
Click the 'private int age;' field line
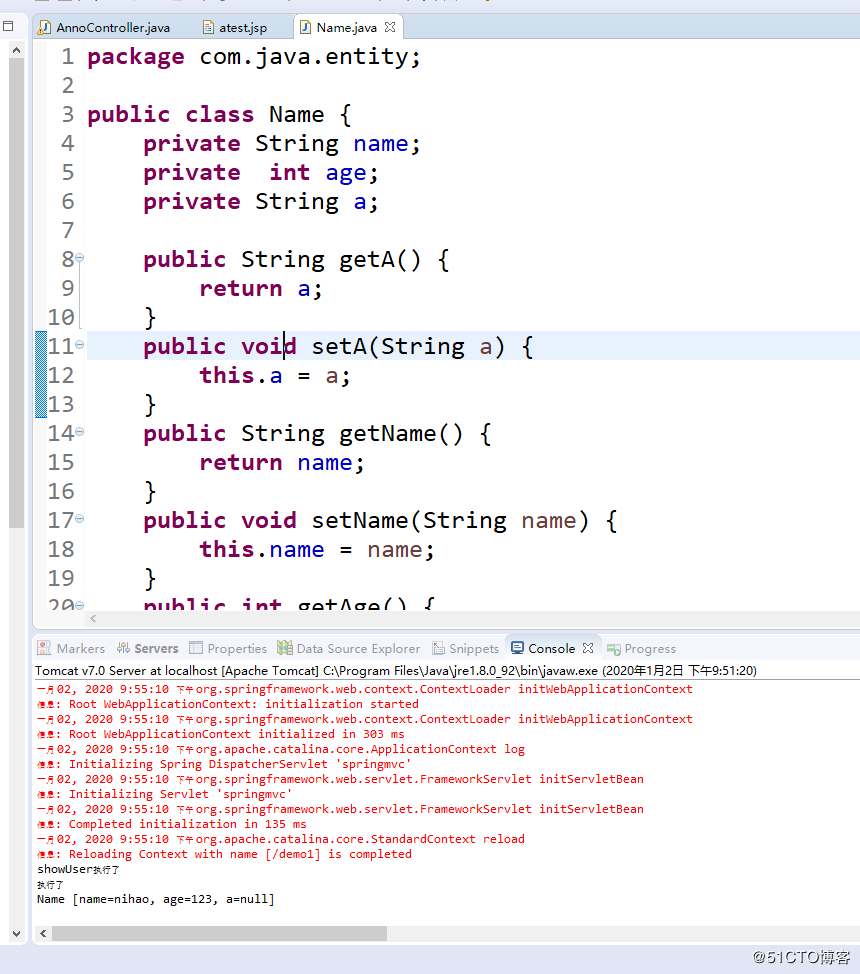tap(261, 173)
